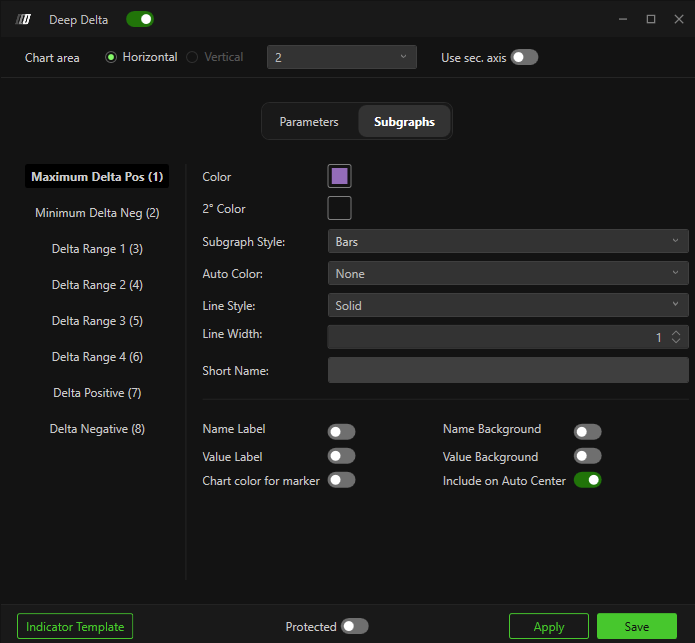Click the Line Width stepper arrows
This screenshot has width=695, height=643.
[x=676, y=338]
